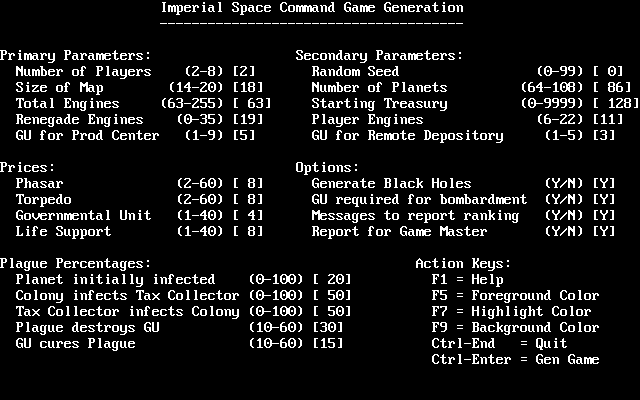Toggle the Generate Black Holes option
640x400 pixels.
[604, 184]
